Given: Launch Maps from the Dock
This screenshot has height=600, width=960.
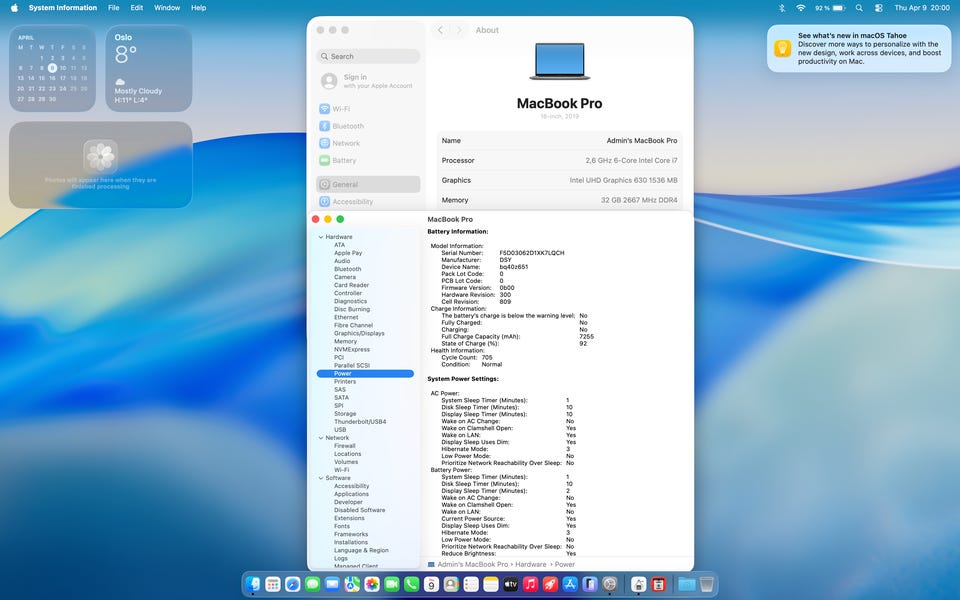Looking at the screenshot, I should pyautogui.click(x=352, y=584).
